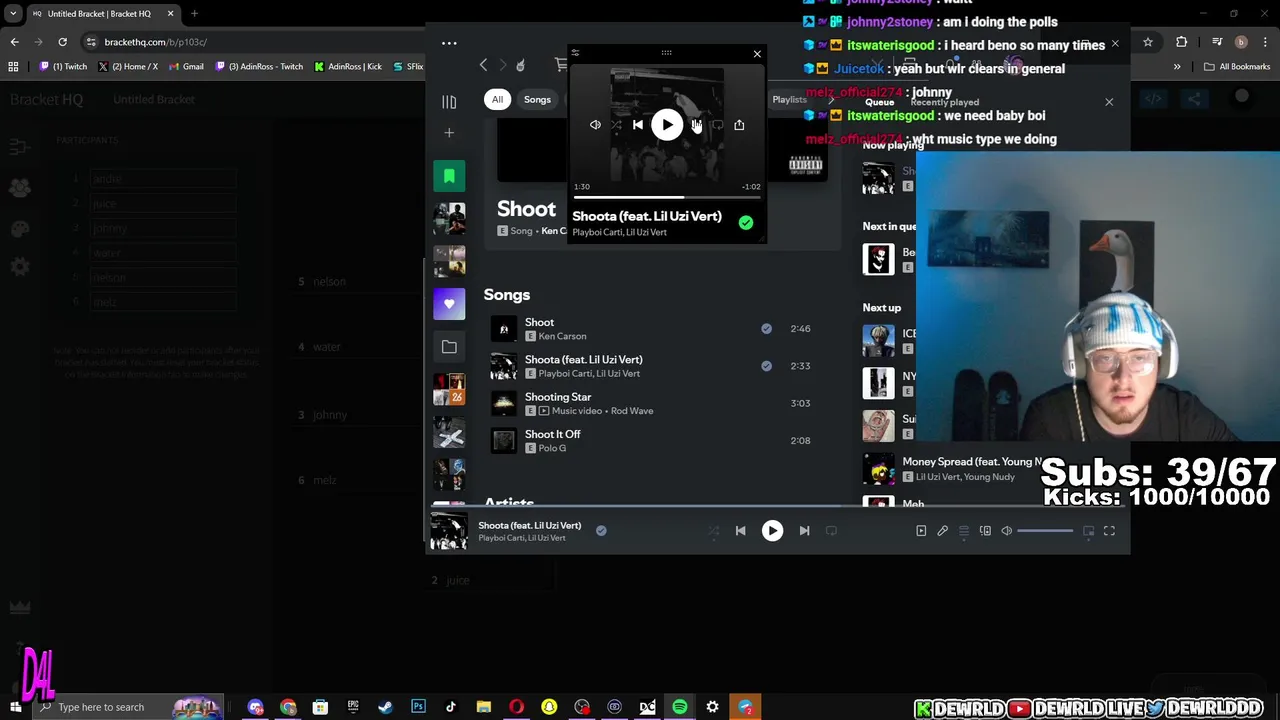Toggle saved checkmark for Shoota row
This screenshot has height=720, width=1280.
766,366
